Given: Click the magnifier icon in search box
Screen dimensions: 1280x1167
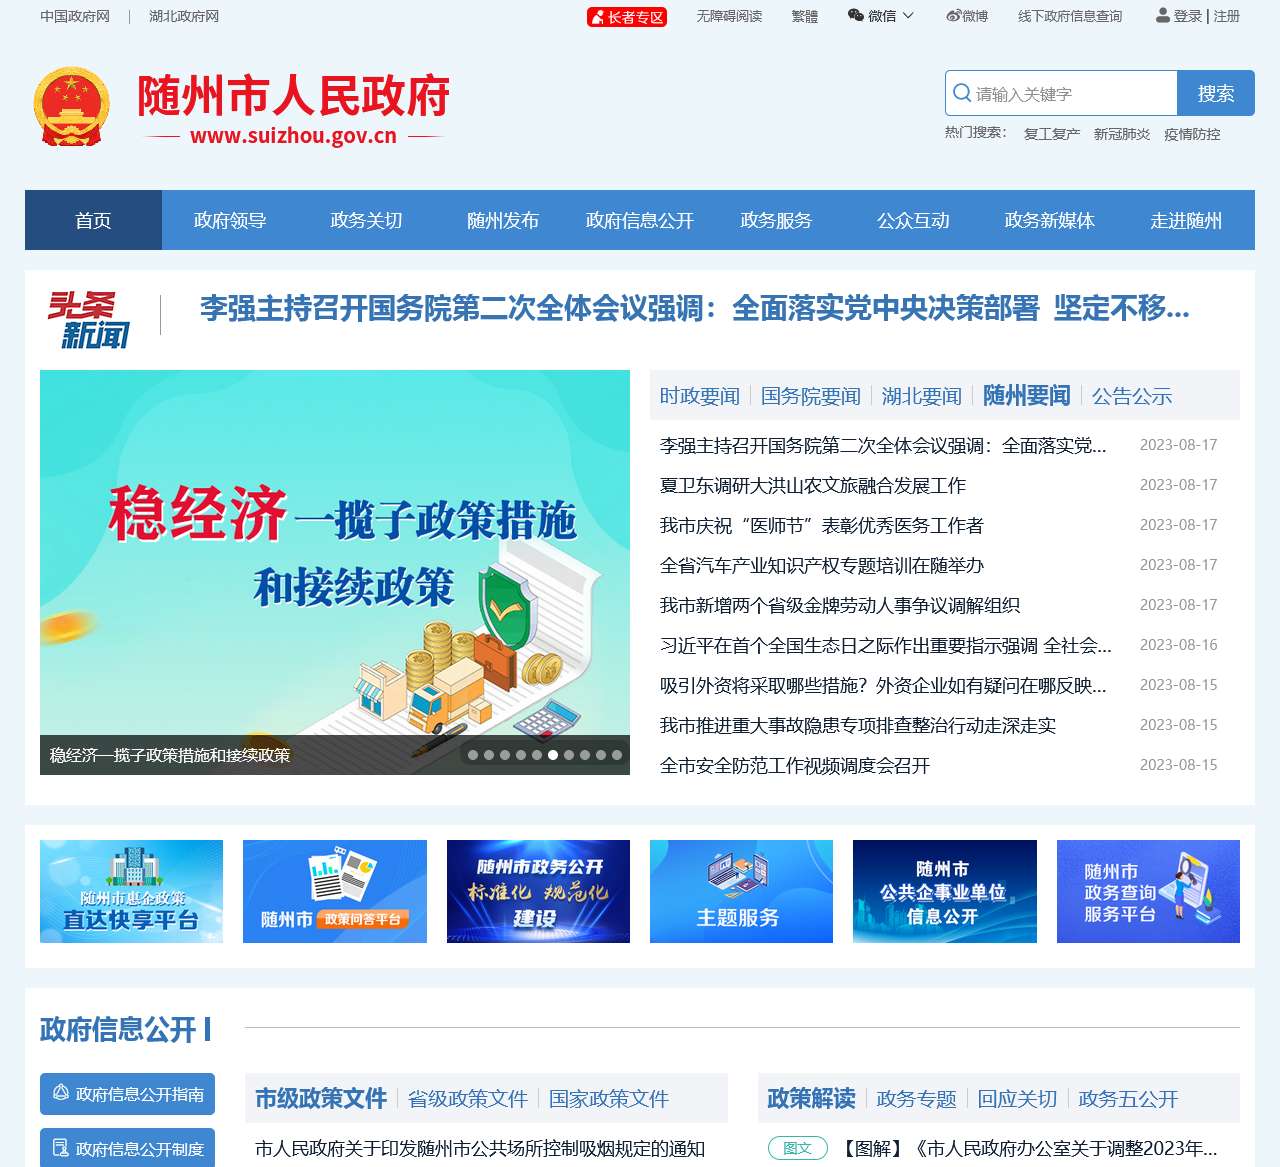Looking at the screenshot, I should 962,93.
